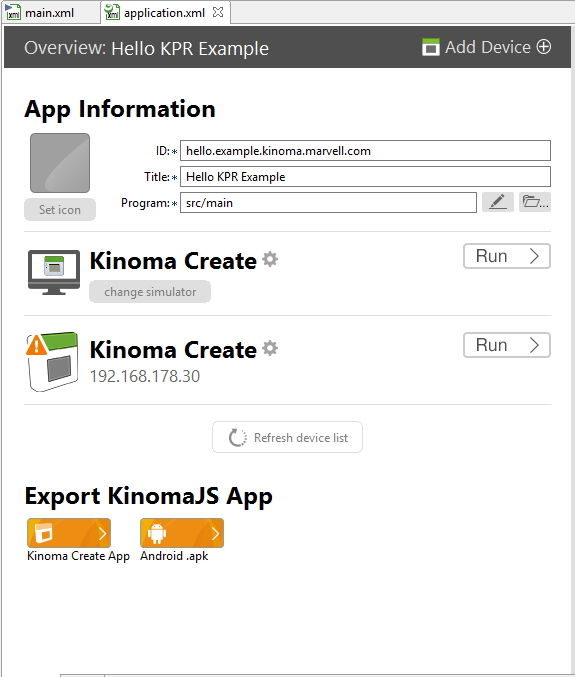
Task: Click the device icon with warning triangle
Action: pos(53,361)
